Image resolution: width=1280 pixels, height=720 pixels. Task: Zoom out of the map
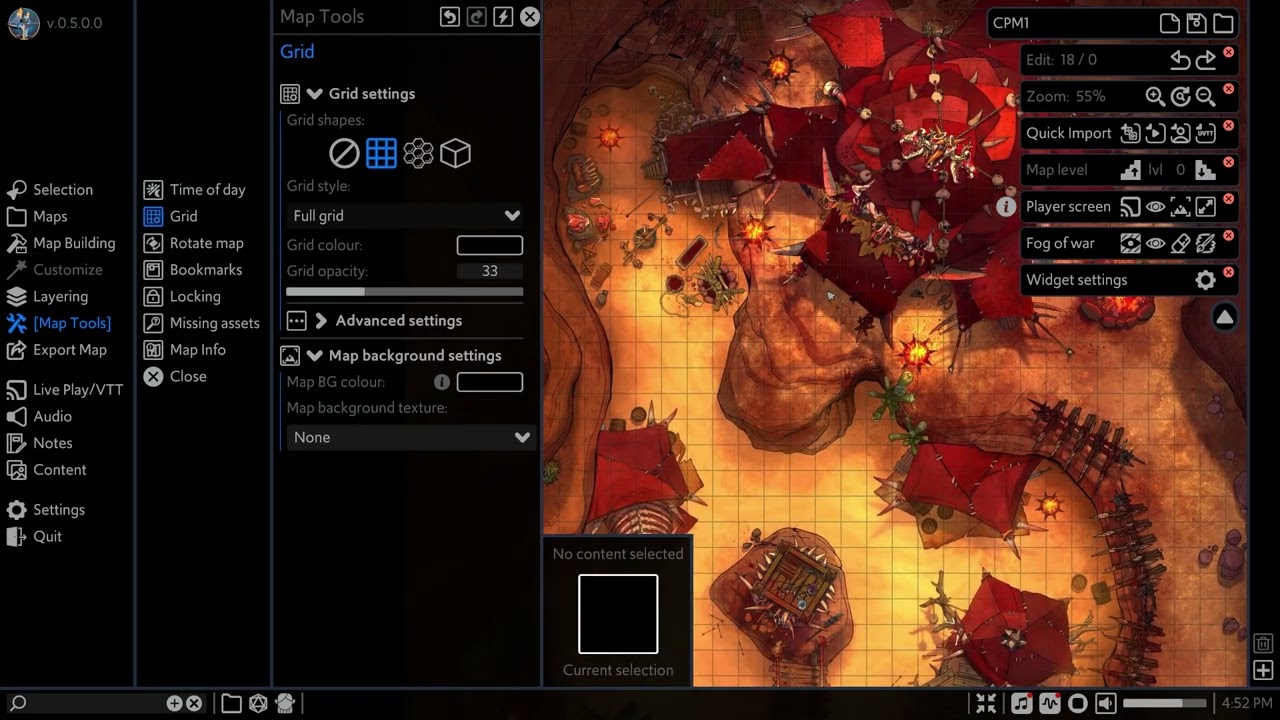tap(1206, 96)
